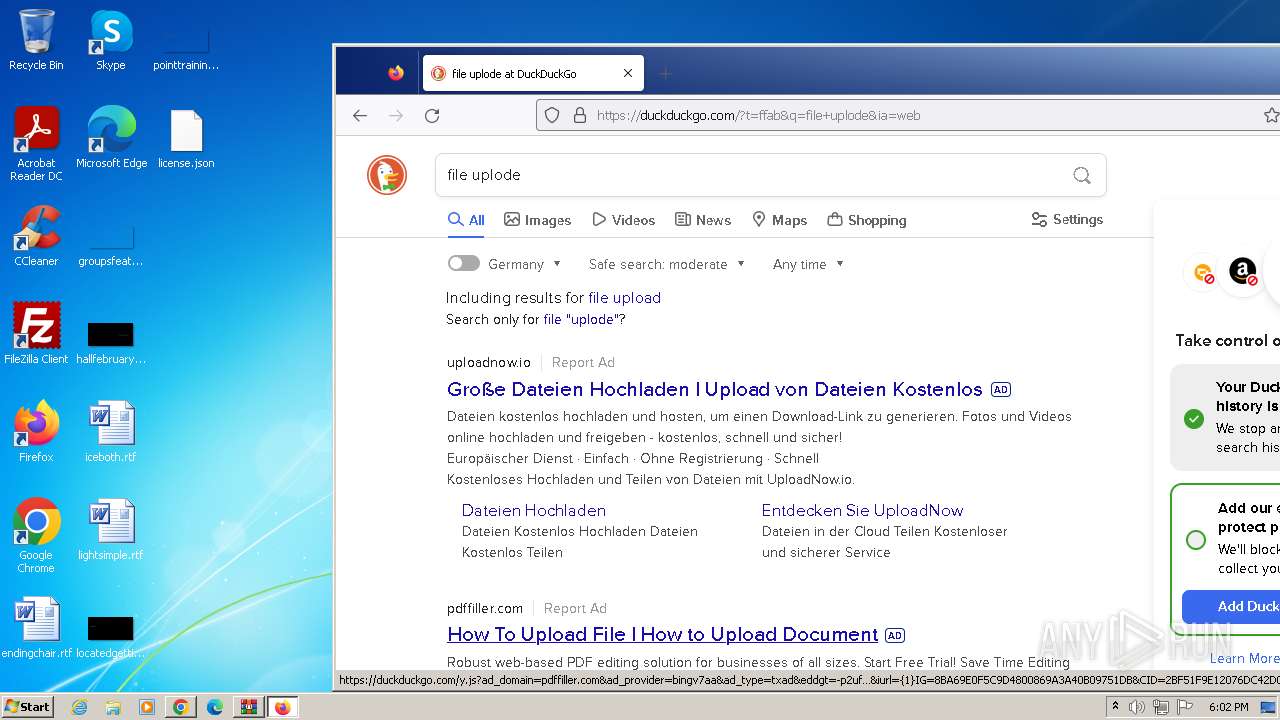
Task: Open media player from taskbar
Action: coord(147,707)
